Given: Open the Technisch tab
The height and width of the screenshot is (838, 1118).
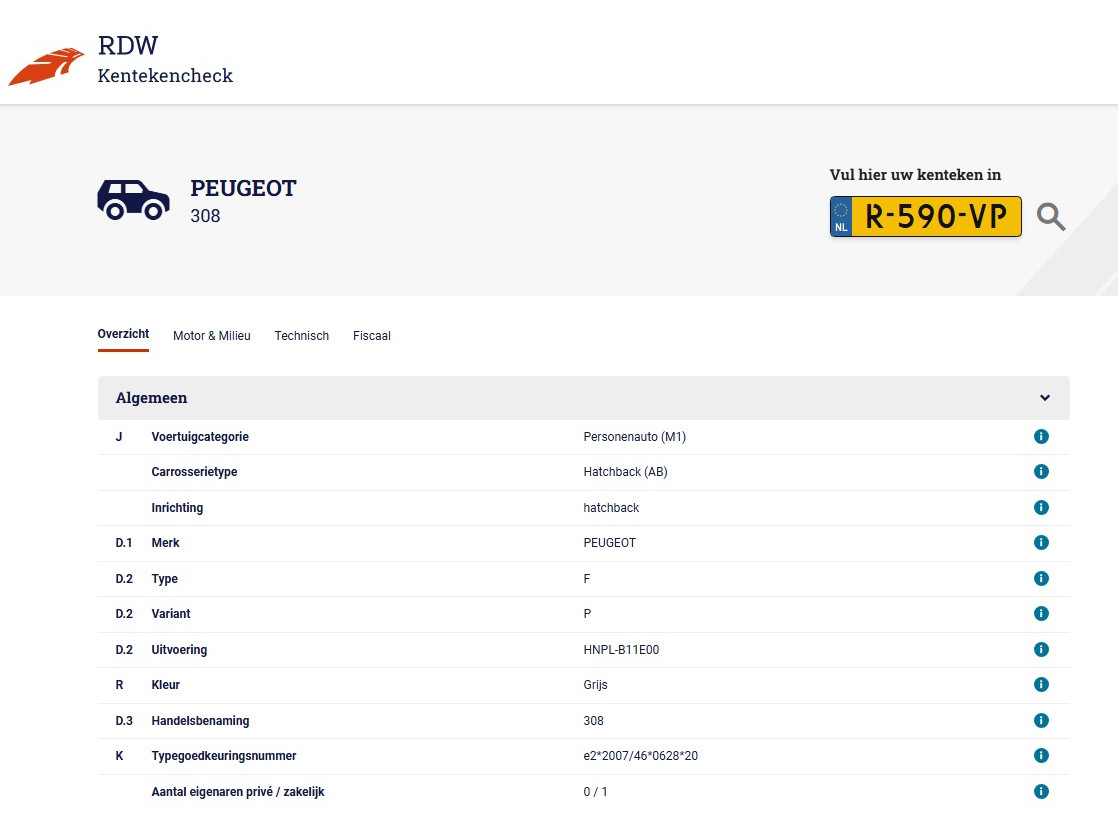Looking at the screenshot, I should click(x=302, y=336).
